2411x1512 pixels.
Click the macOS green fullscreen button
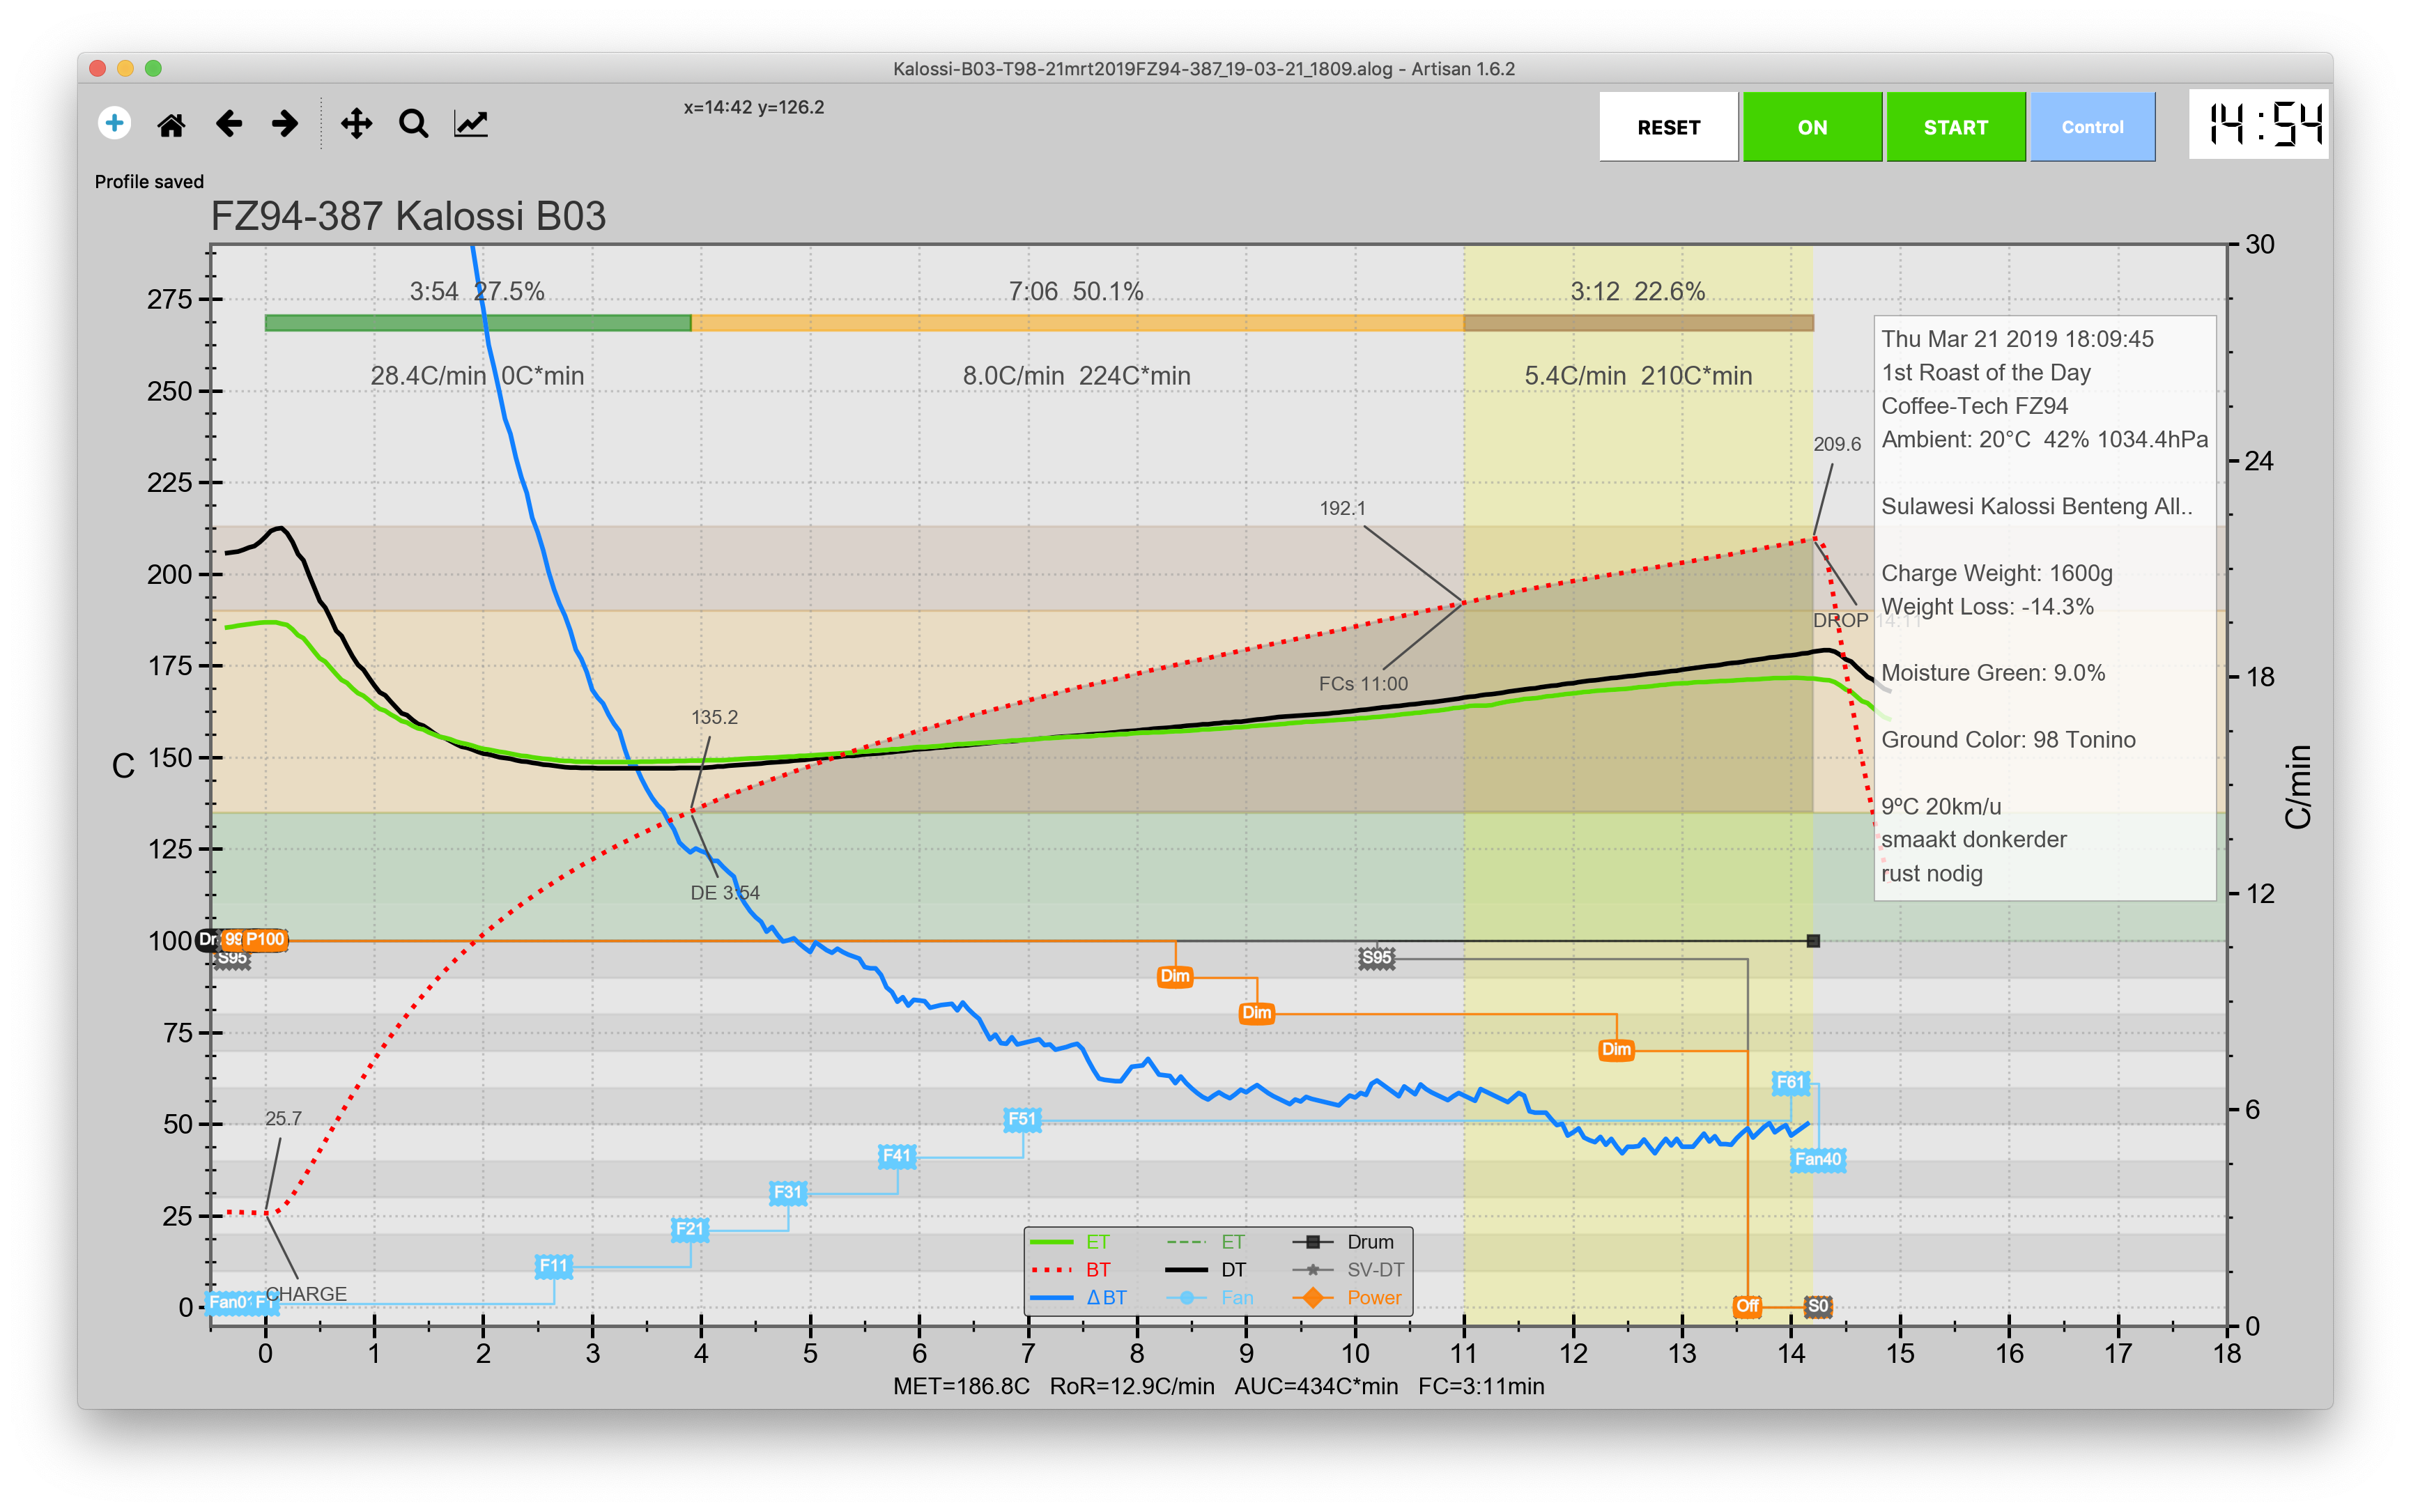point(153,68)
